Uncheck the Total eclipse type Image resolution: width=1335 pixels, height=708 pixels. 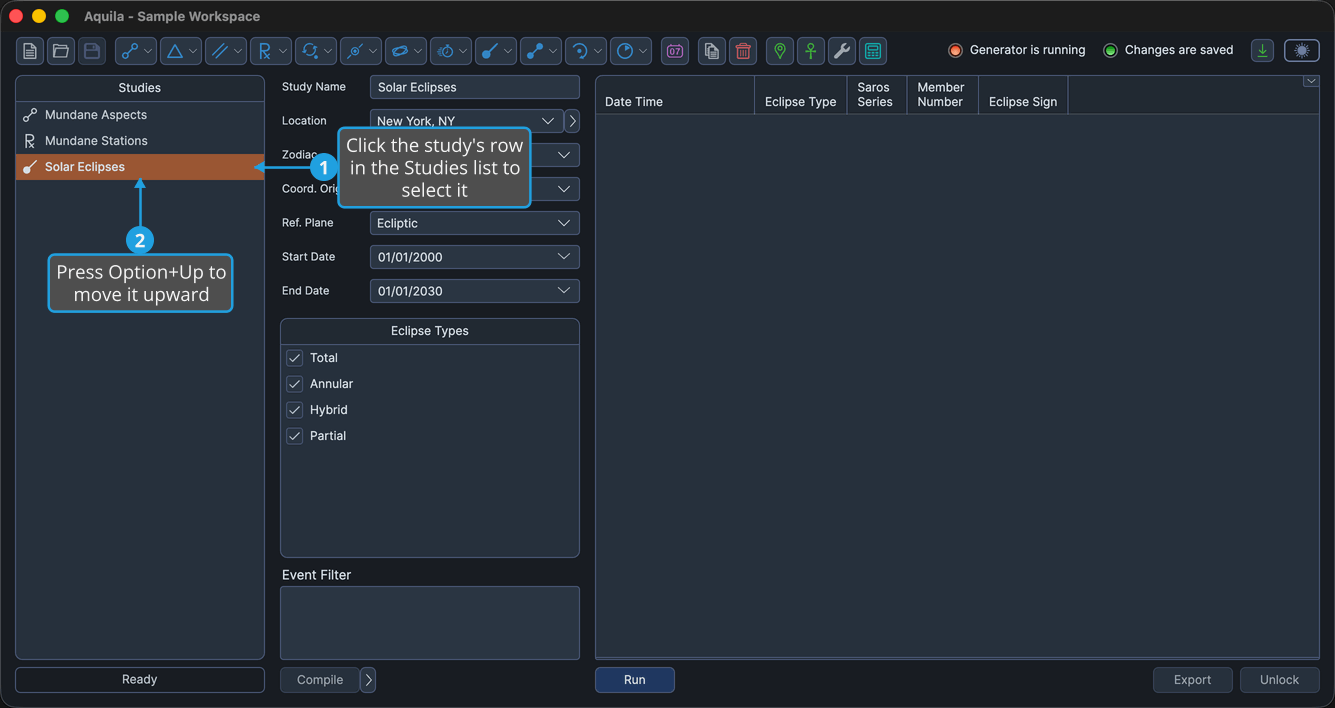pyautogui.click(x=295, y=358)
